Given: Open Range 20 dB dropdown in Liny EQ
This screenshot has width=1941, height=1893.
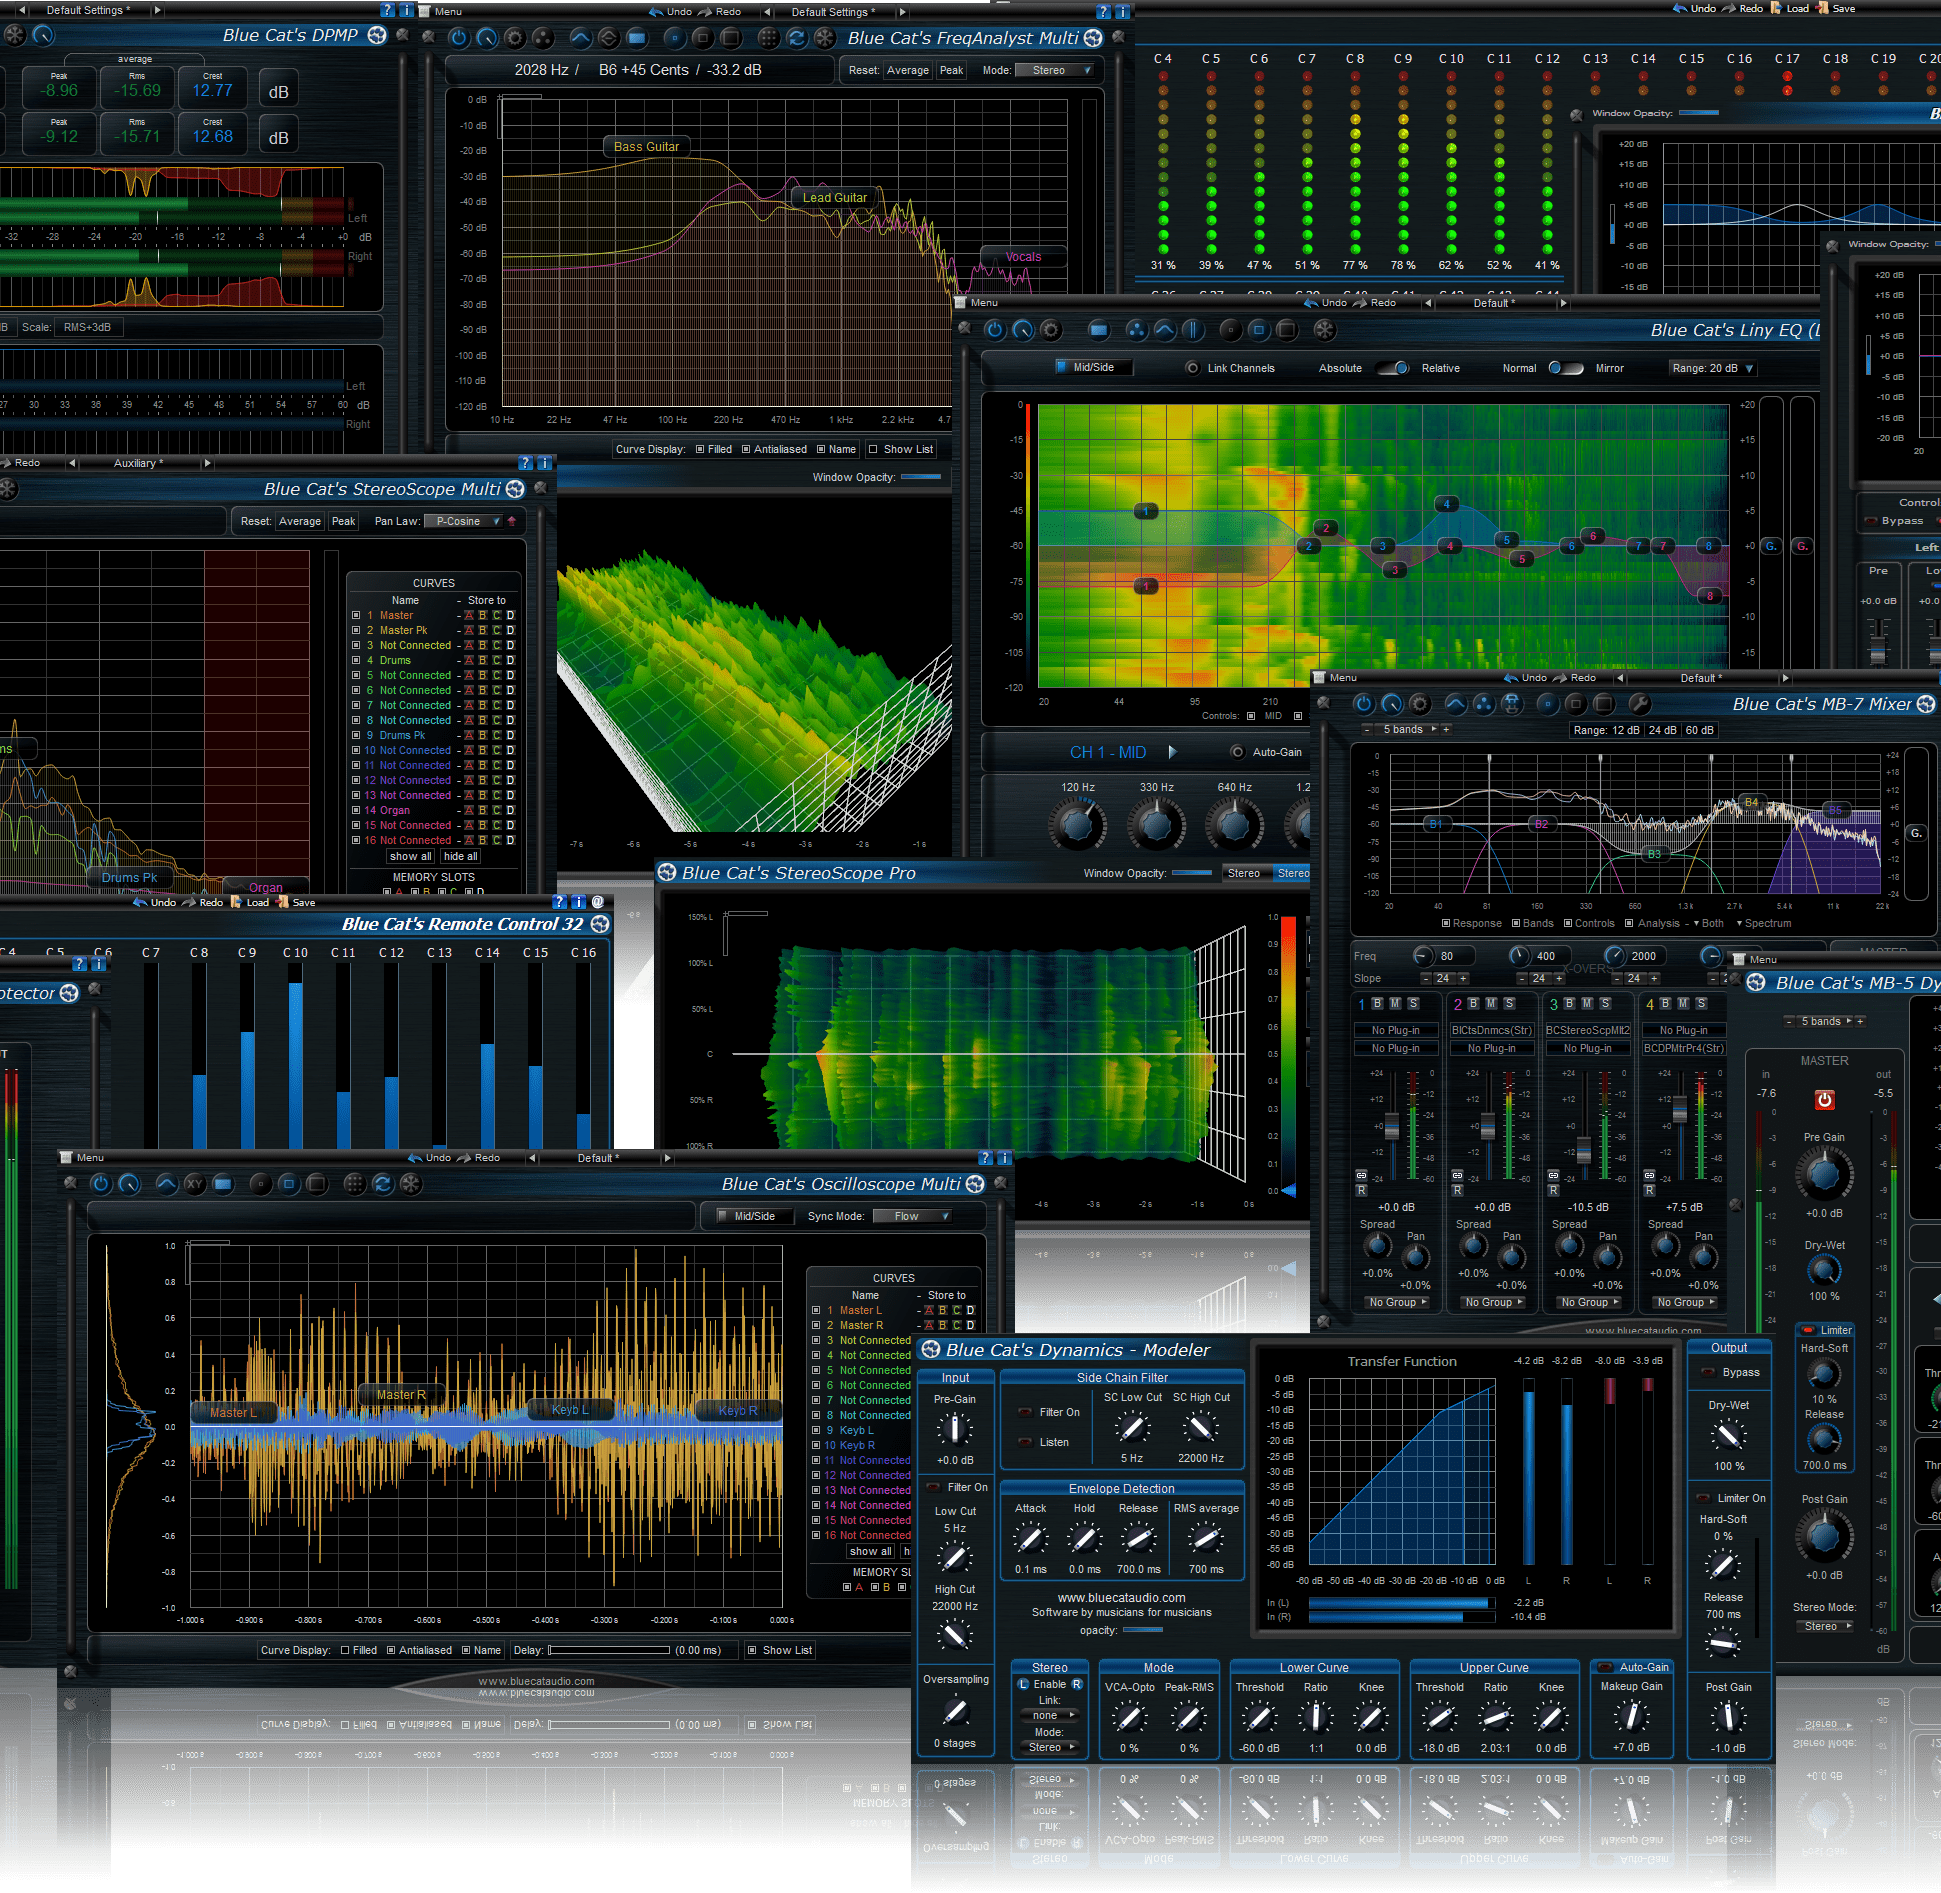Looking at the screenshot, I should tap(1713, 368).
